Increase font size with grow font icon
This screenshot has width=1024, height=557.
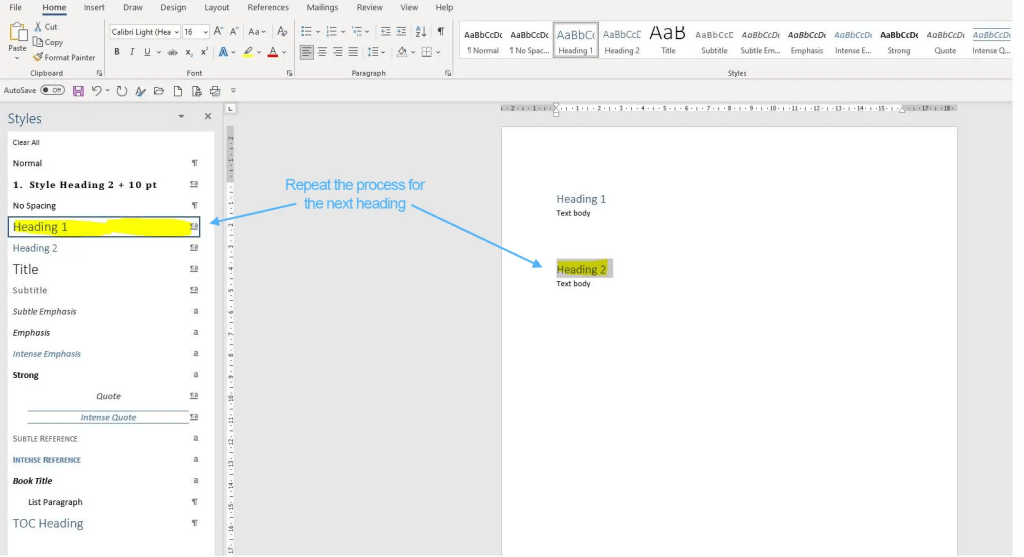tap(218, 31)
